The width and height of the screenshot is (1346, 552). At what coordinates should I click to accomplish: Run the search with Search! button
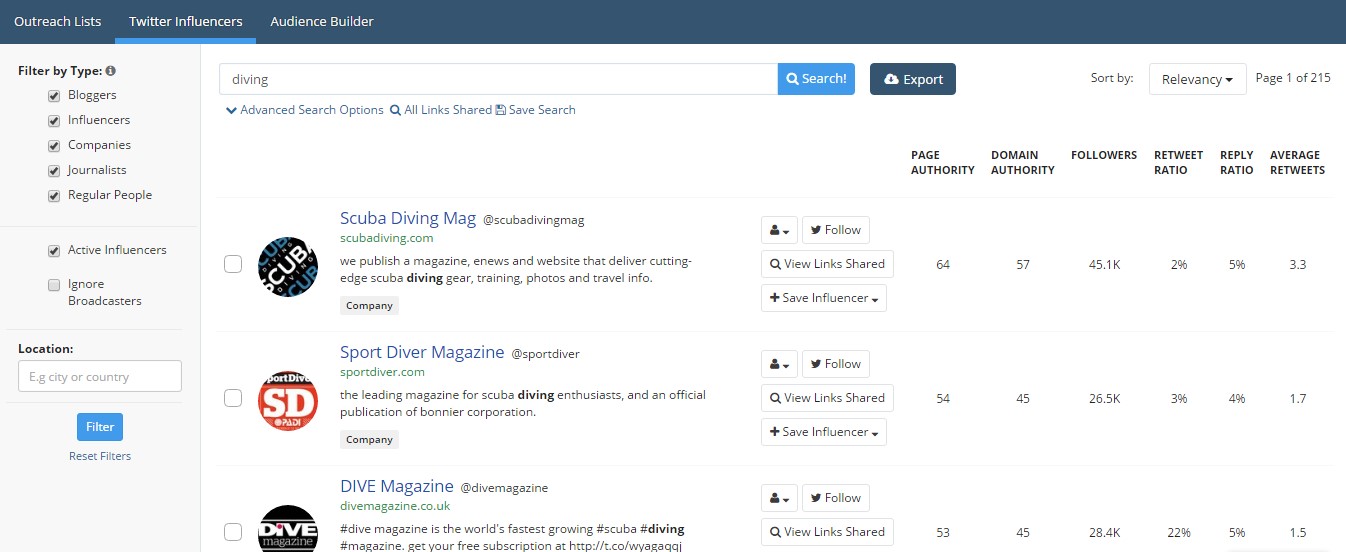816,79
